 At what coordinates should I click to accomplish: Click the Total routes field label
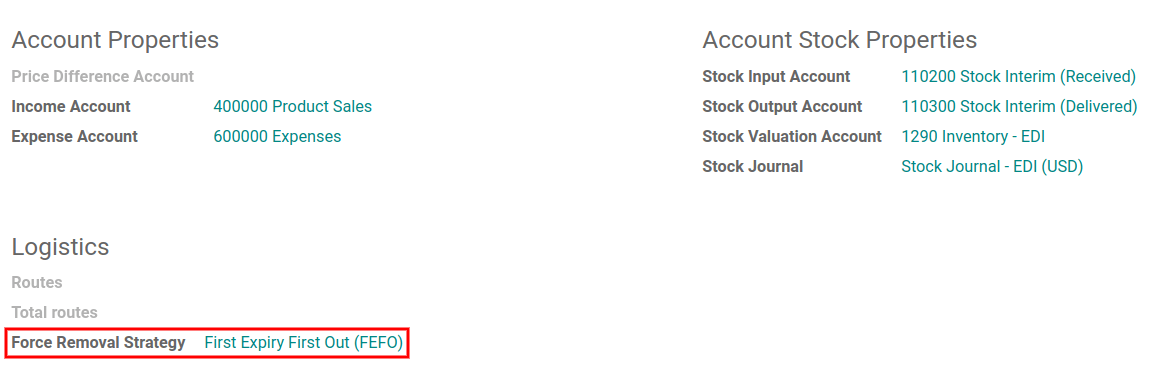54,313
